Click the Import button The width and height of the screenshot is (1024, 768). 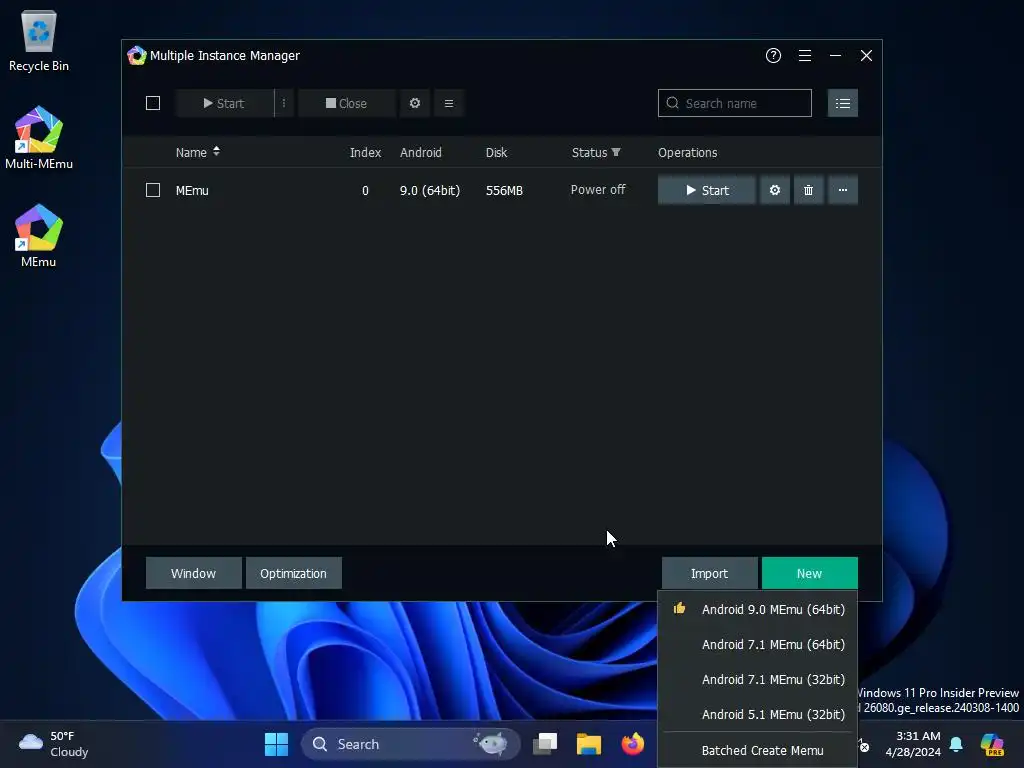[x=709, y=573]
